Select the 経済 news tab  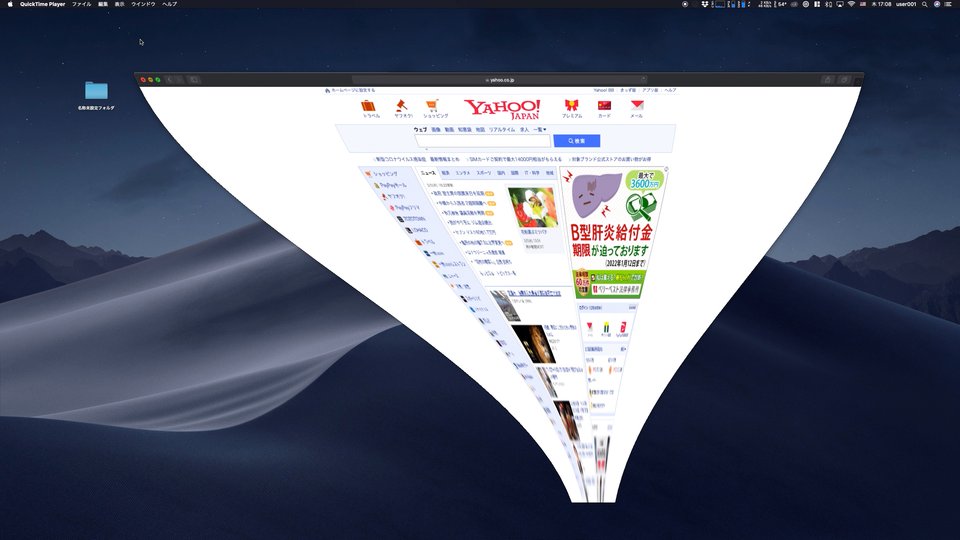[x=446, y=173]
